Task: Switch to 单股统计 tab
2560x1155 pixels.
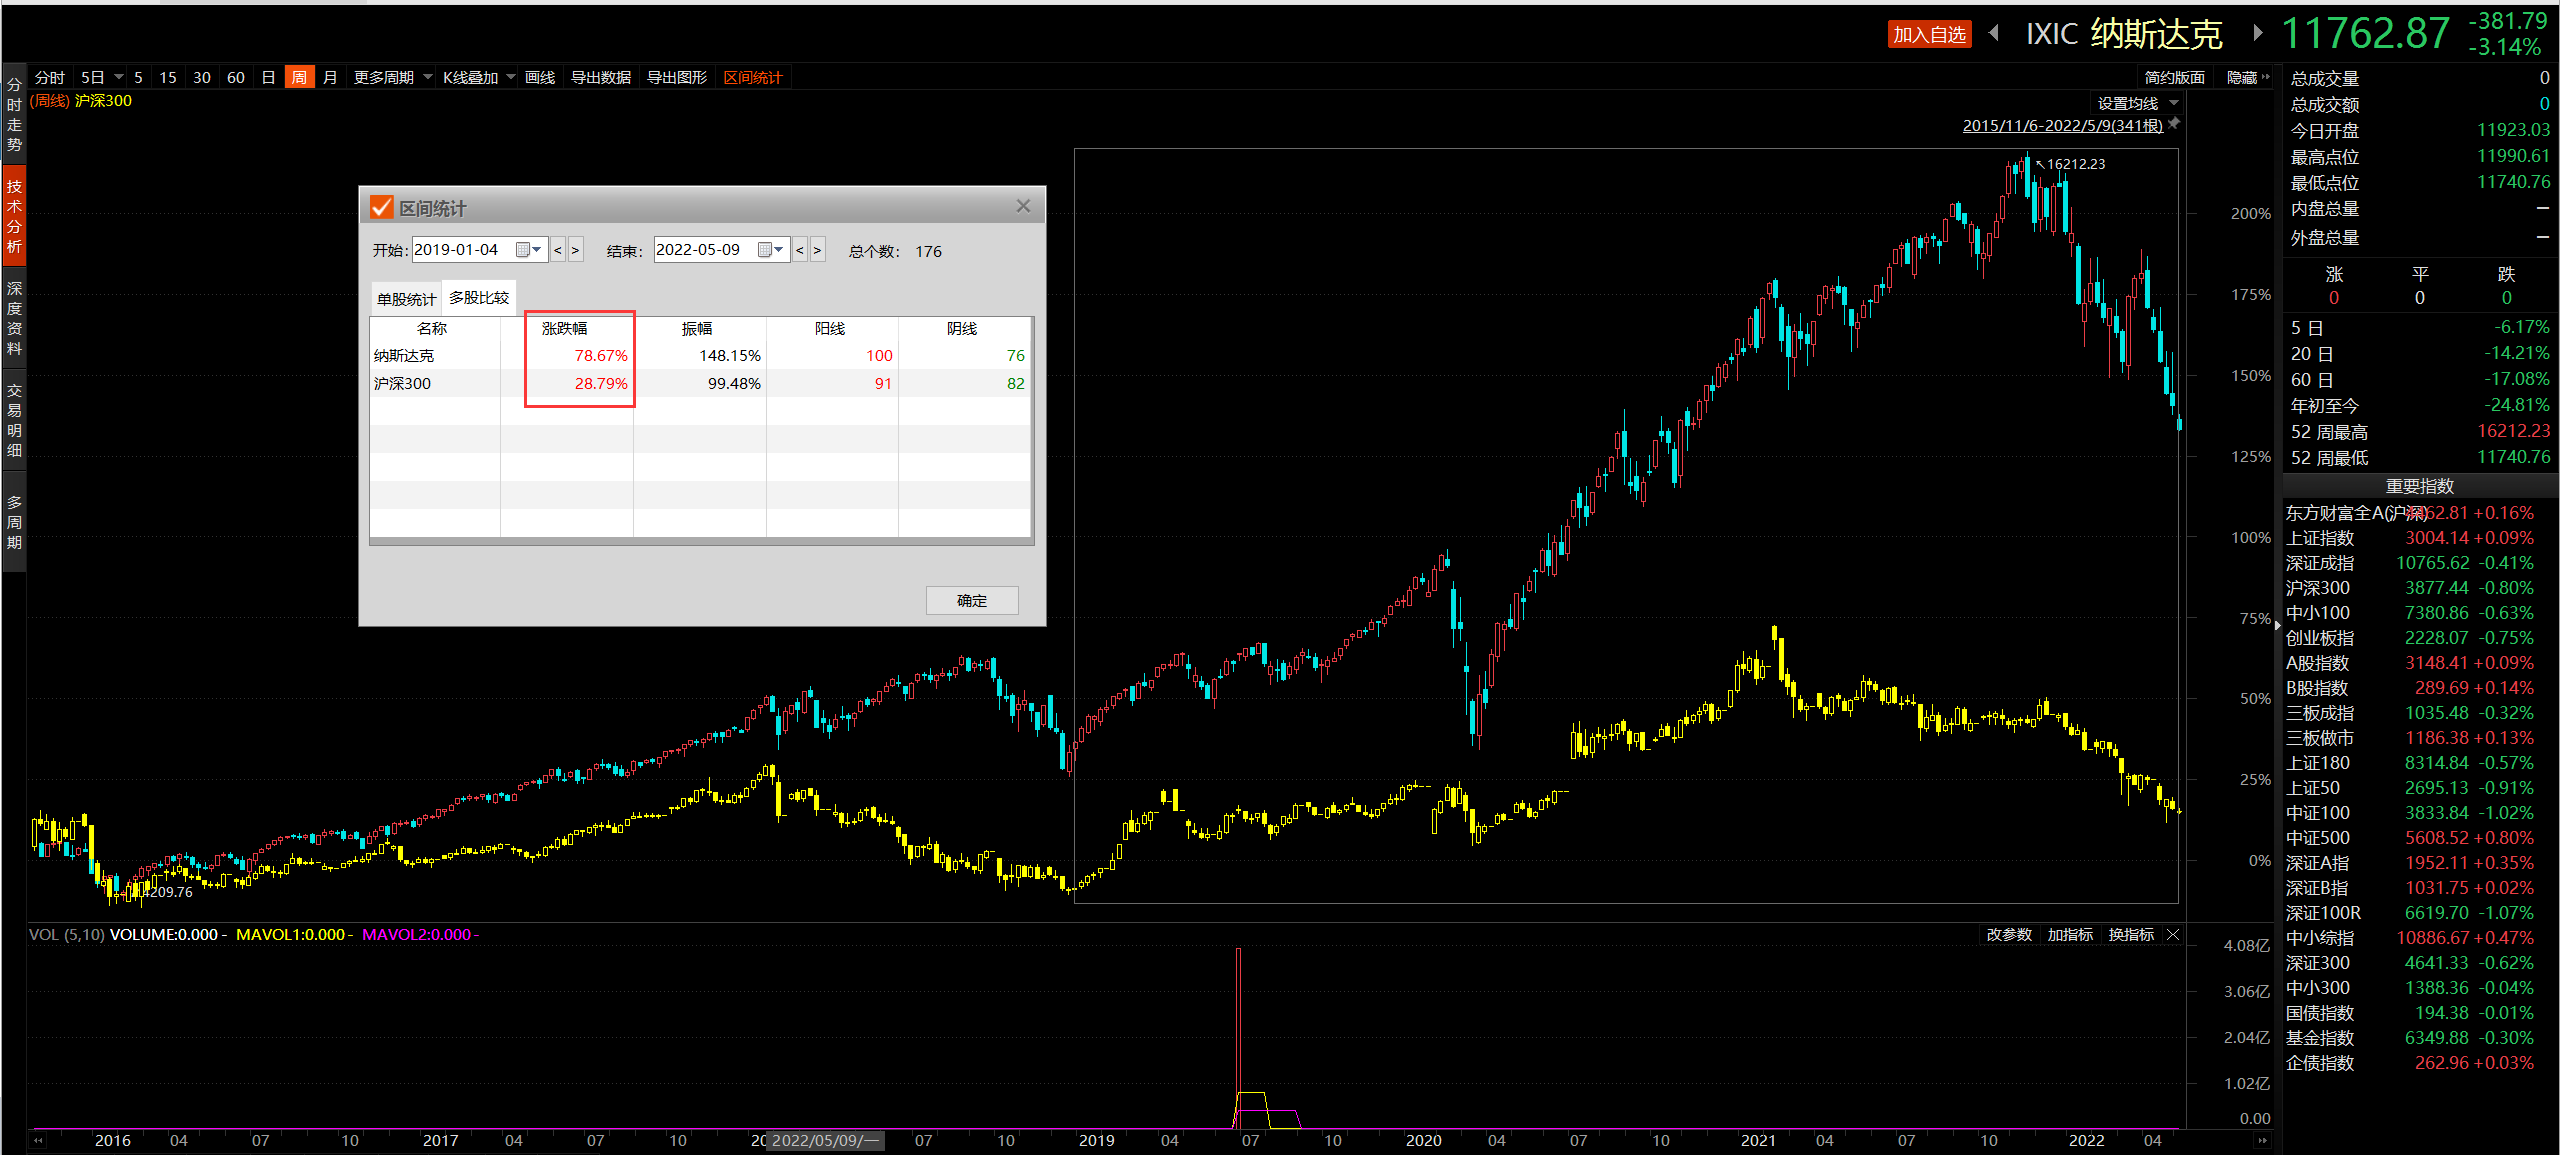Action: [406, 299]
